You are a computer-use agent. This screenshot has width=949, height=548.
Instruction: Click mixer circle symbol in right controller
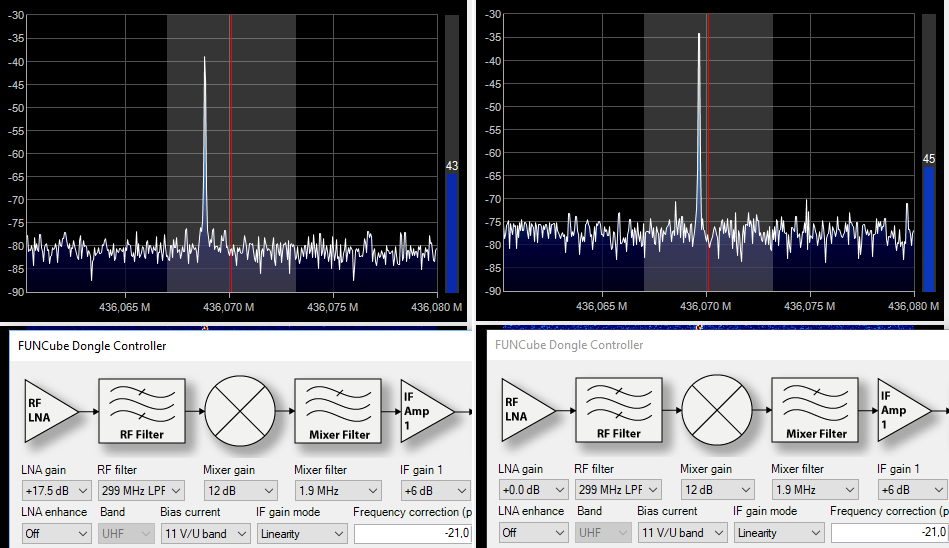tap(717, 409)
